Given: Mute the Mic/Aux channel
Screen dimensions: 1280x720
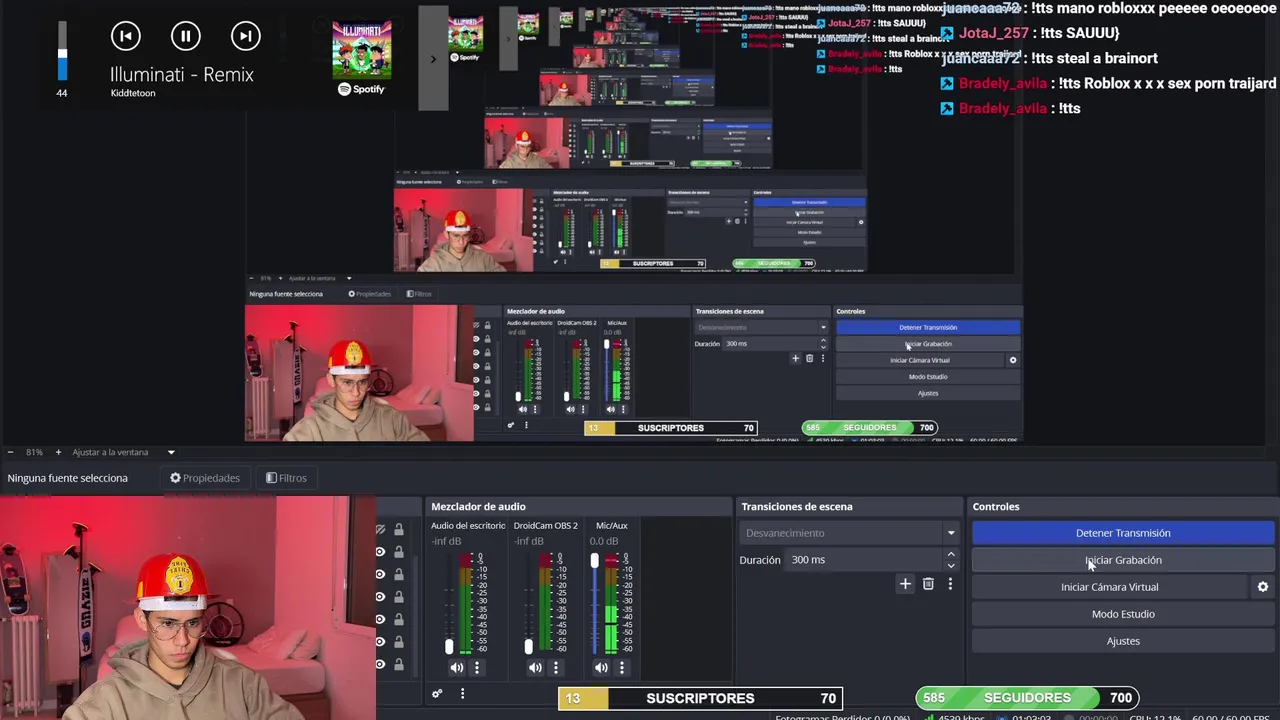Looking at the screenshot, I should 601,667.
